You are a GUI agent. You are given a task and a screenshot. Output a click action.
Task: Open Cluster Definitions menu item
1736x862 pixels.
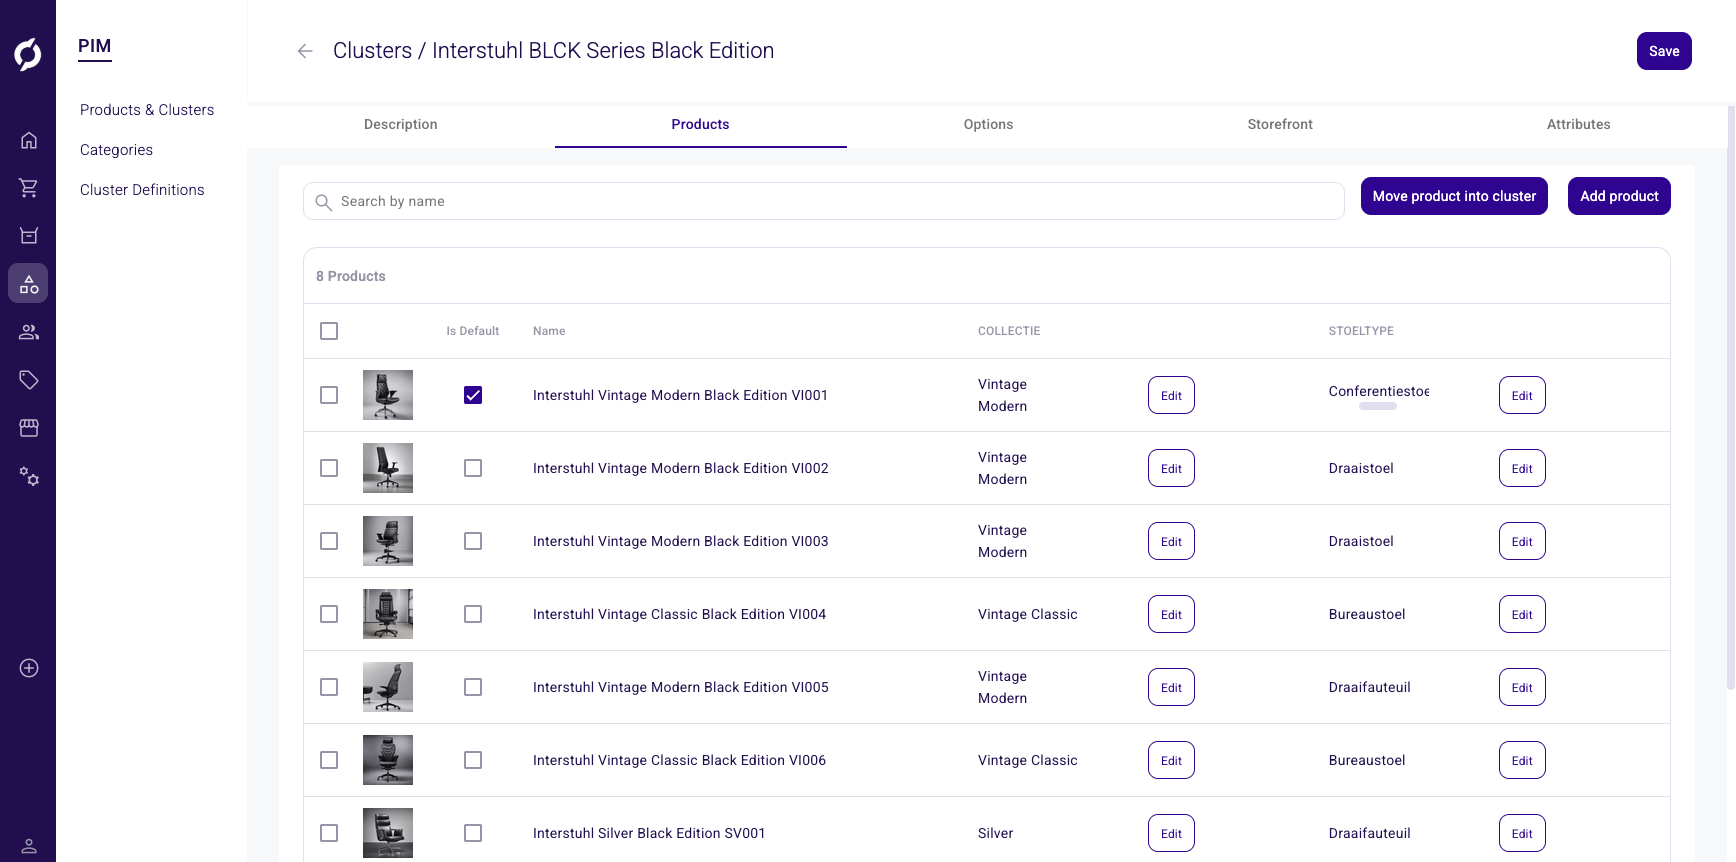point(142,190)
